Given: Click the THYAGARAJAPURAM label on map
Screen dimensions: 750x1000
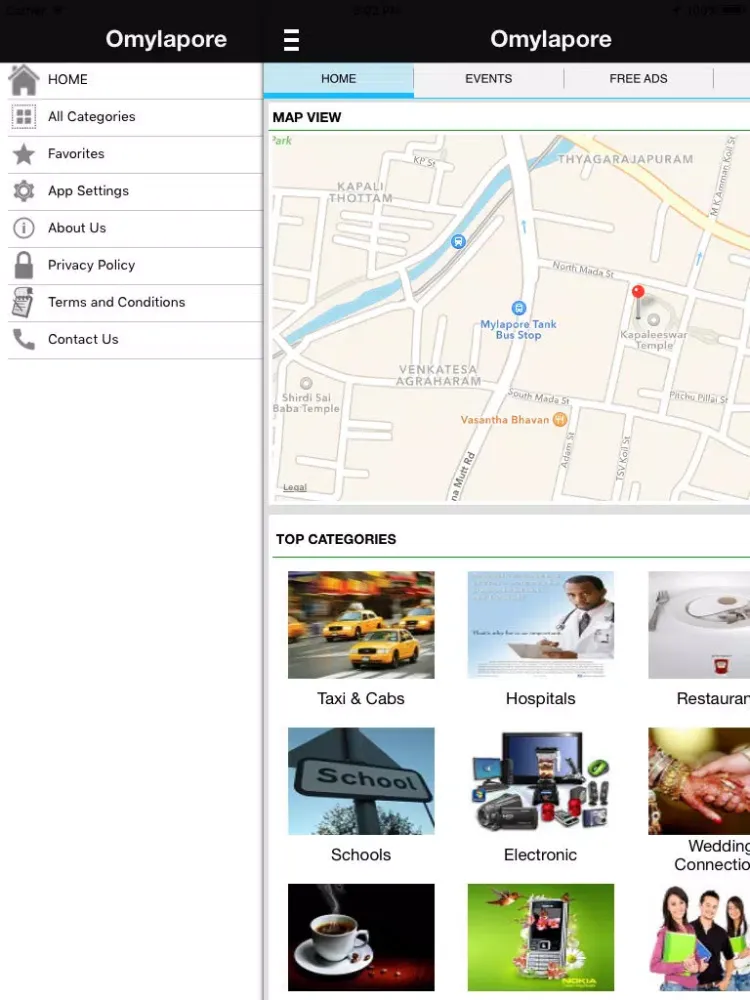Looking at the screenshot, I should [625, 159].
